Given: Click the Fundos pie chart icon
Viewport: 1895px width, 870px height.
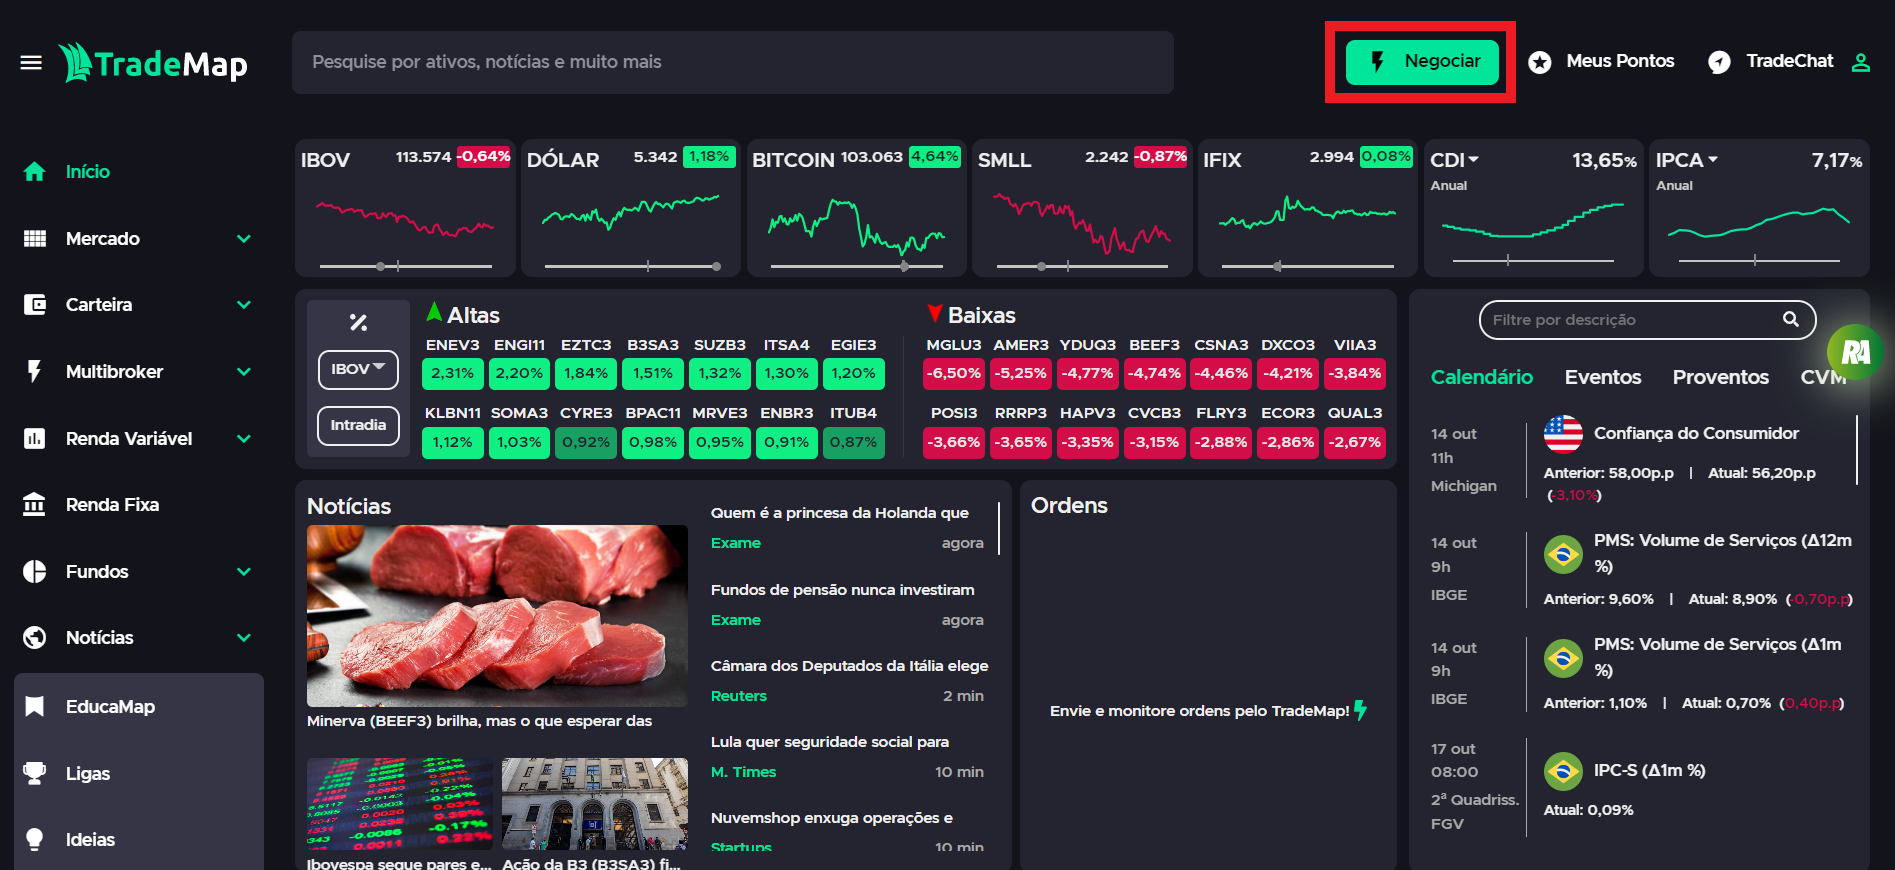Looking at the screenshot, I should coord(35,572).
